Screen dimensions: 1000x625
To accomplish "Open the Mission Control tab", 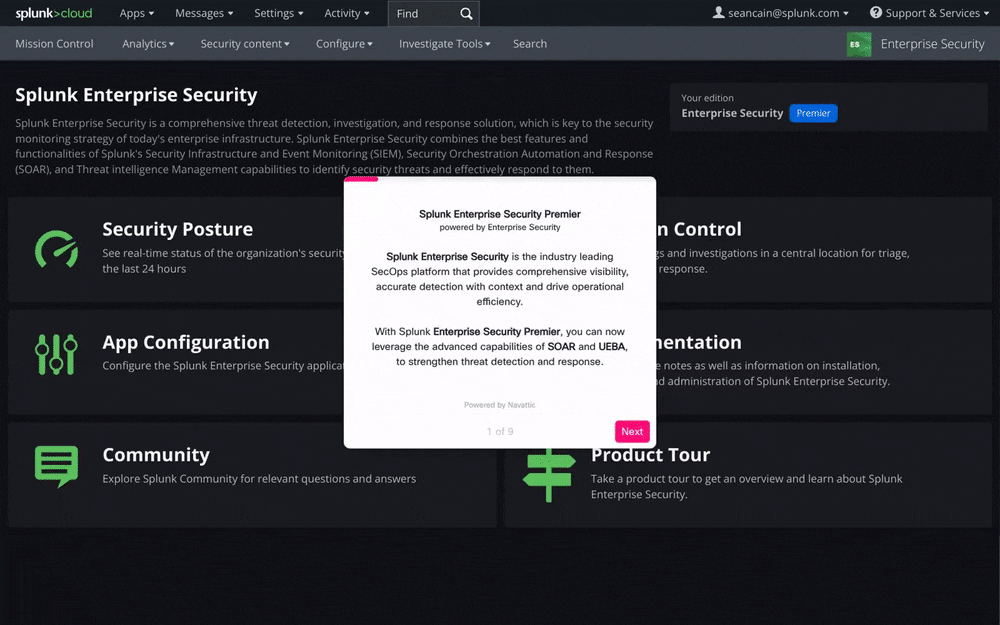I will [x=54, y=44].
